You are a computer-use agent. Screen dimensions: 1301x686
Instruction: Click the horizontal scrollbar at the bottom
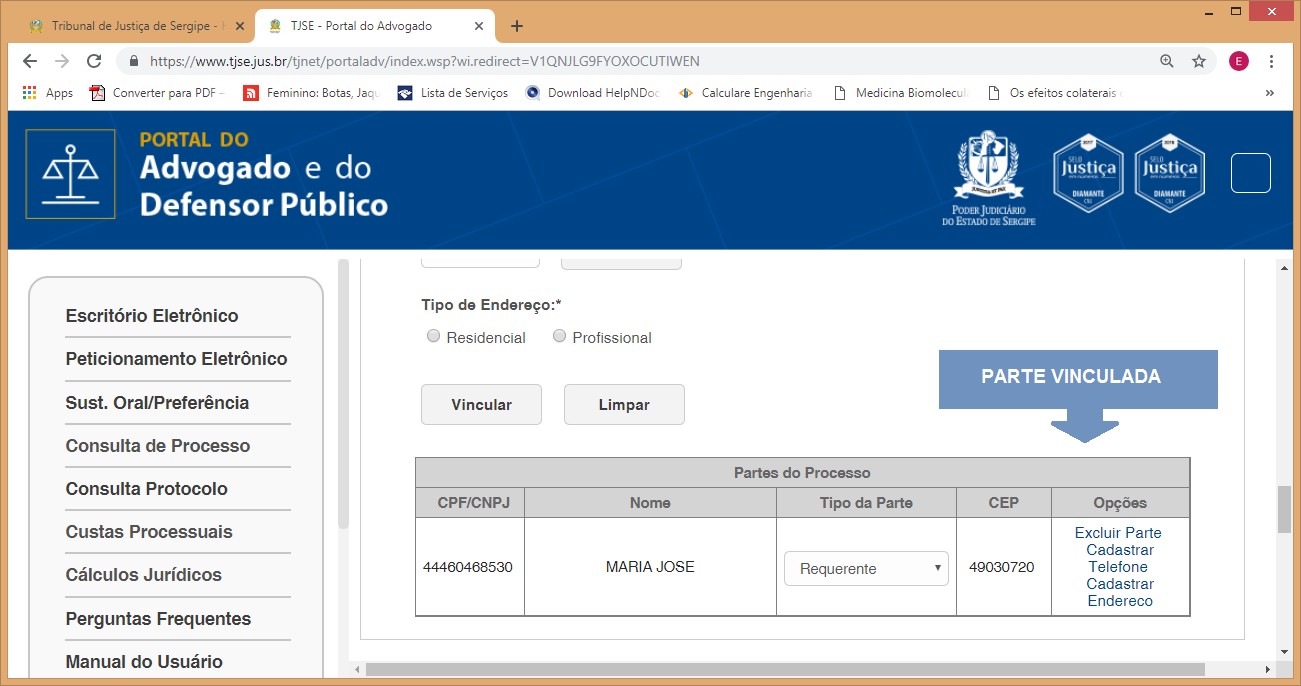[x=785, y=669]
